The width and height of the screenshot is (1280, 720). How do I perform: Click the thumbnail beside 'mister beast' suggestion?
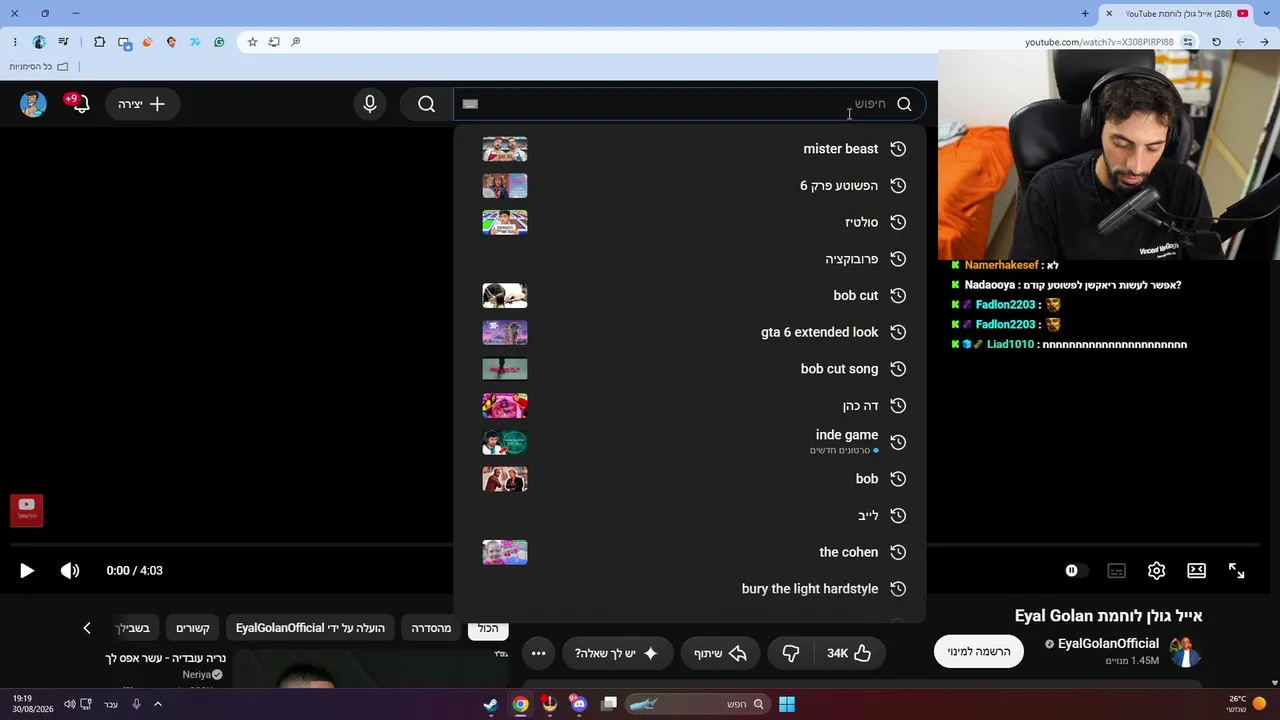click(505, 149)
